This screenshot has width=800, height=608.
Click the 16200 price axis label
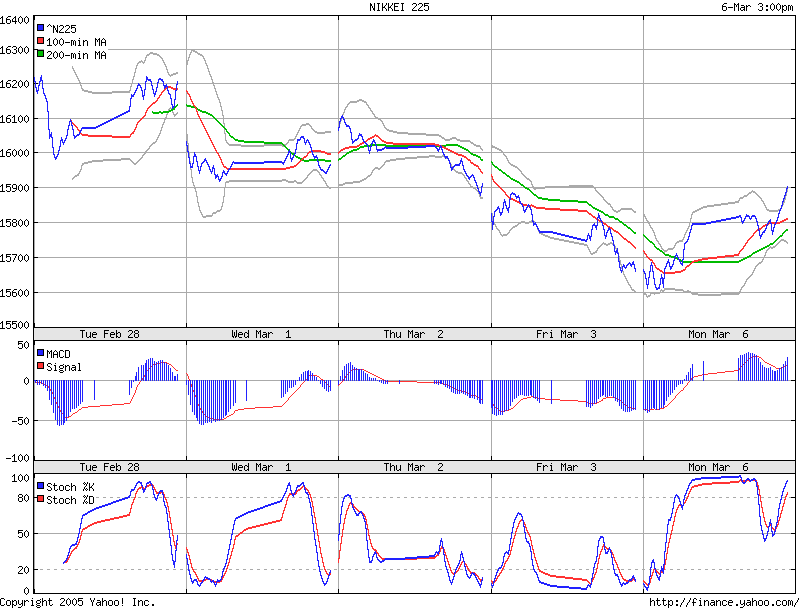click(x=15, y=84)
